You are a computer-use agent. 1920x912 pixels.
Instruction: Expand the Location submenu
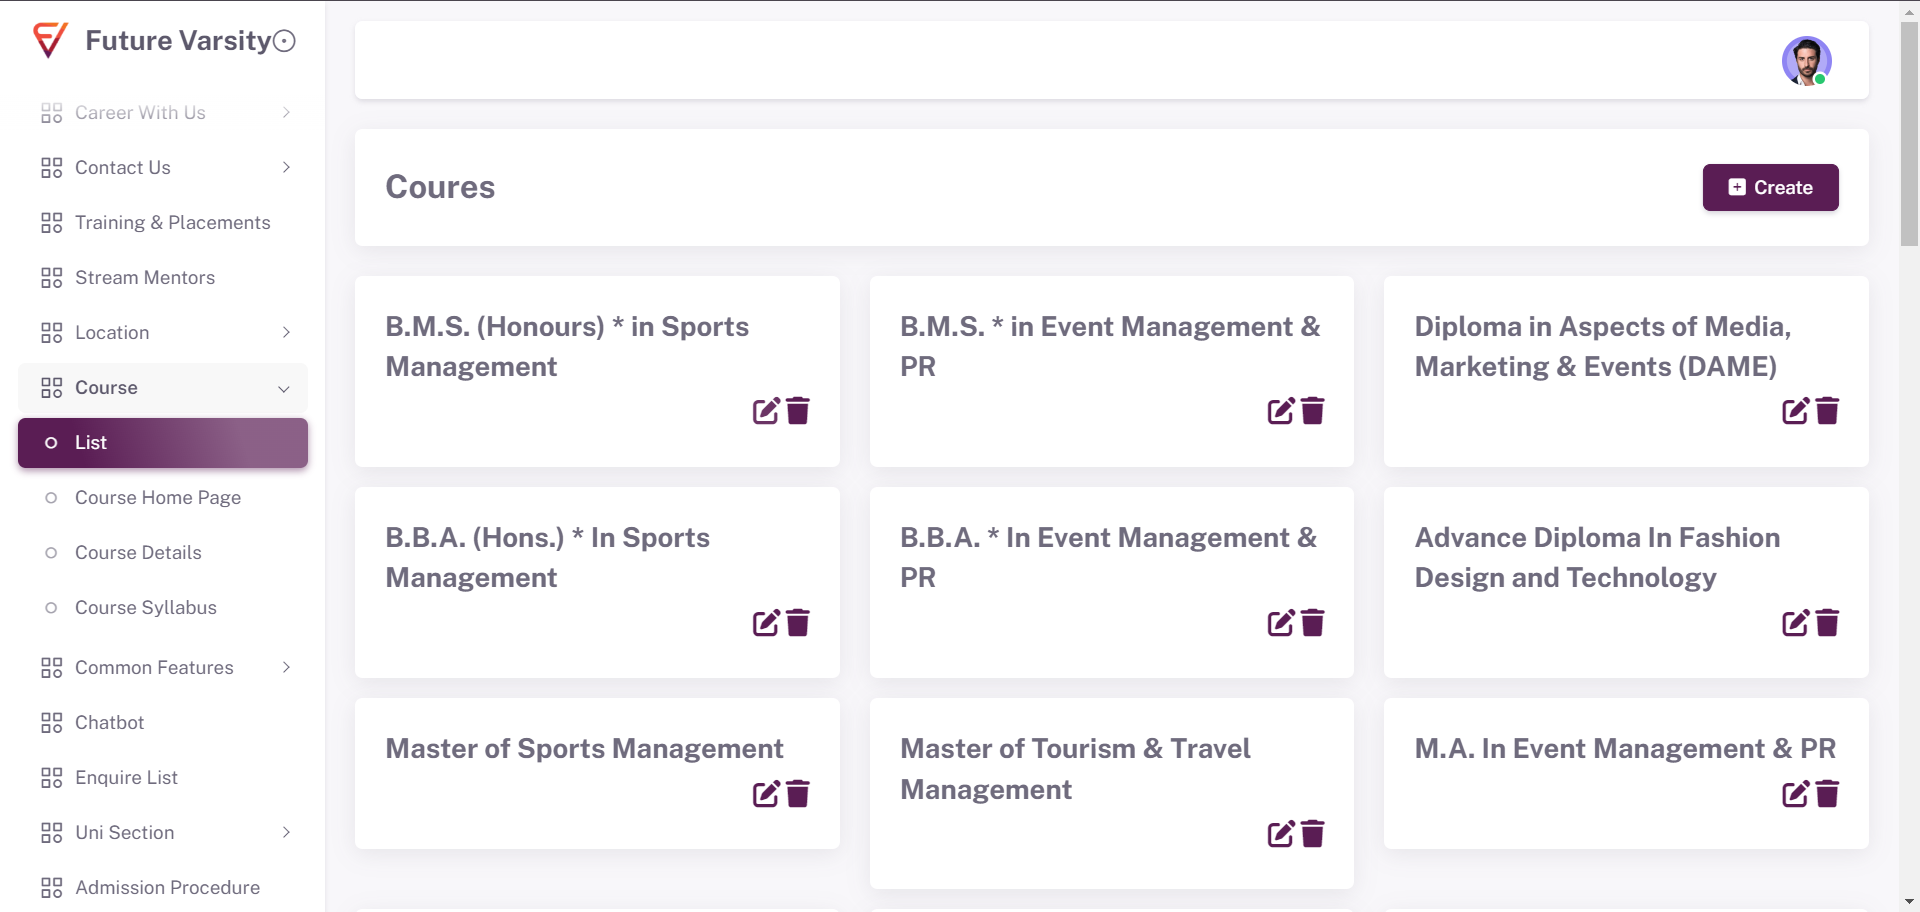[163, 333]
